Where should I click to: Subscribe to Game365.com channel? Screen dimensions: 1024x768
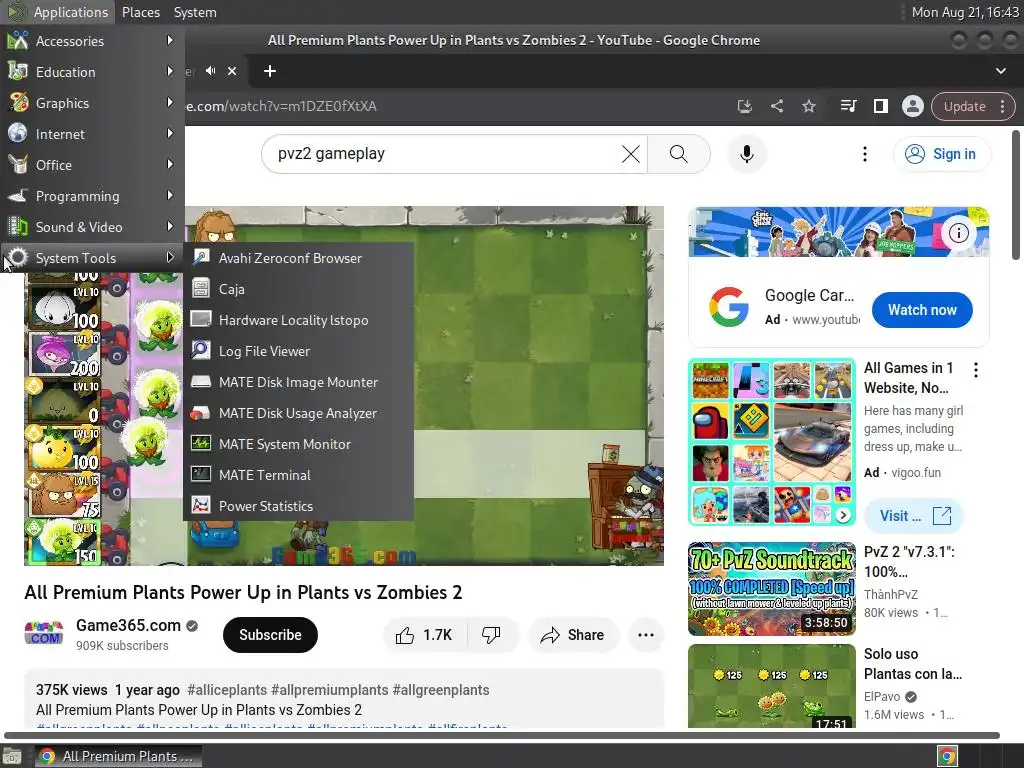[270, 635]
